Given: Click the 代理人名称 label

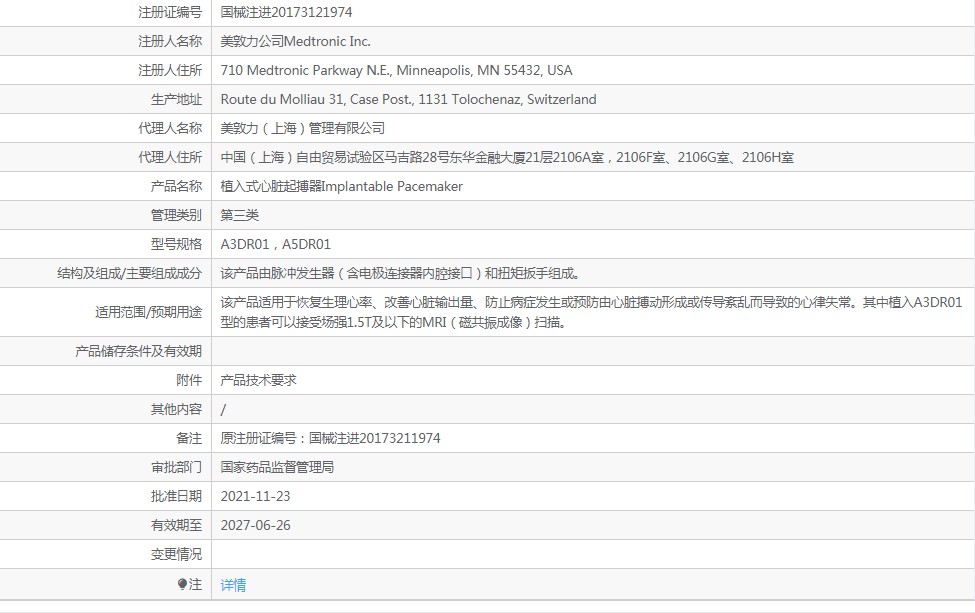Looking at the screenshot, I should pos(170,129).
